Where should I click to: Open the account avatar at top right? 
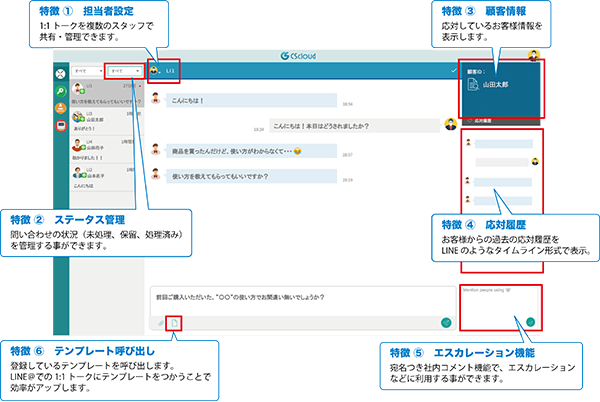point(534,55)
